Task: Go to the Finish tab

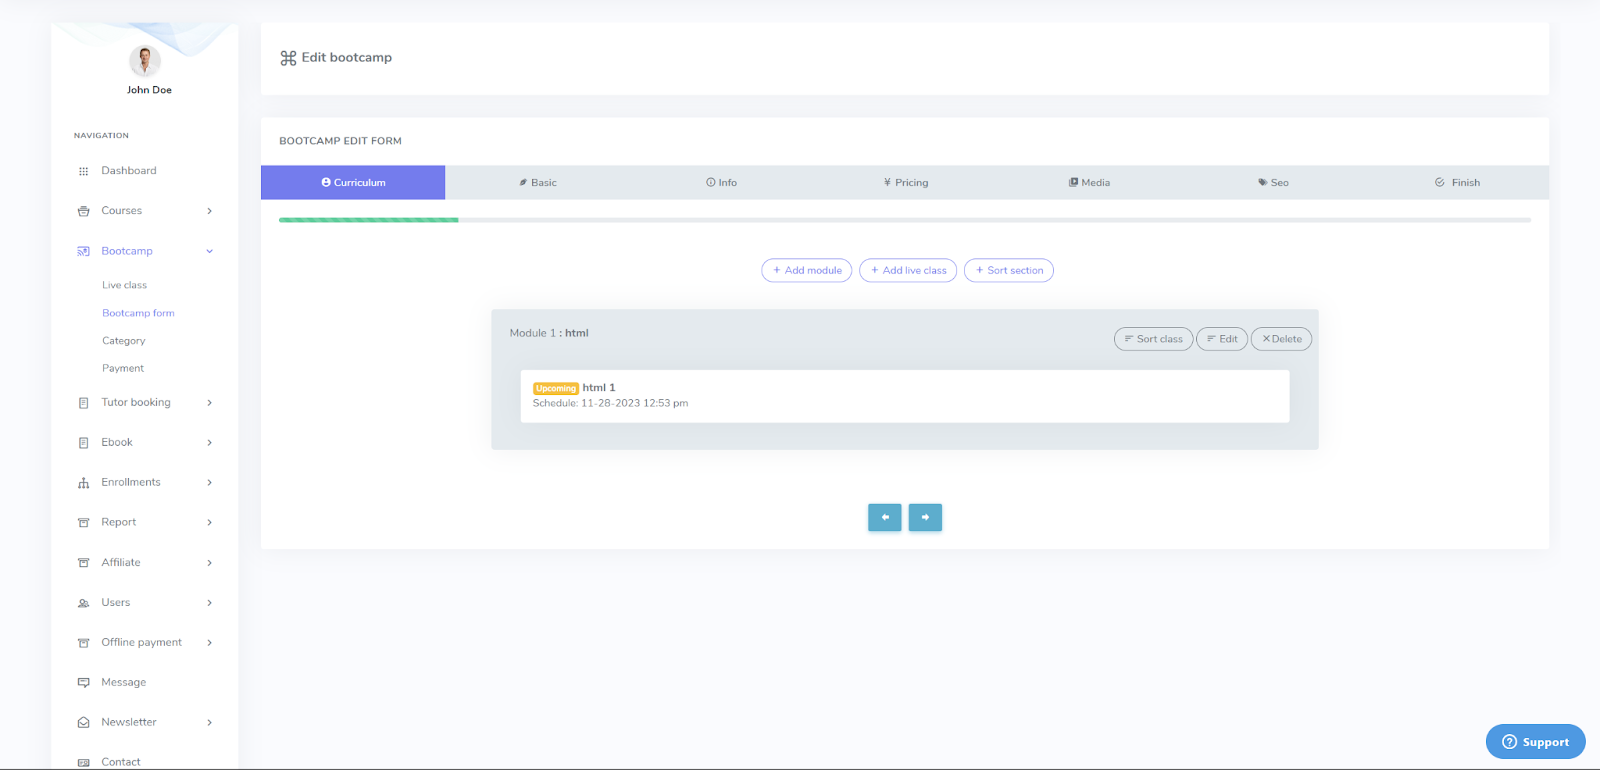Action: point(1457,183)
